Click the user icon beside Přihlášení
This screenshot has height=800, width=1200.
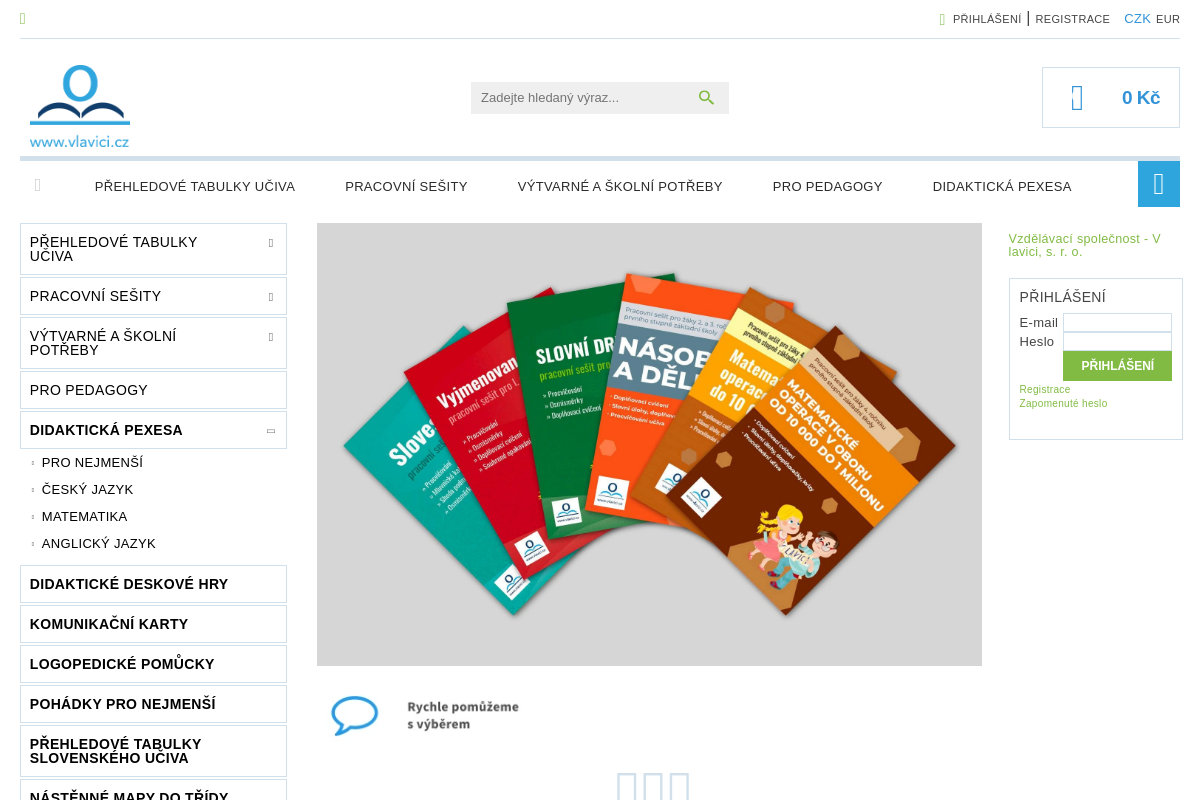pyautogui.click(x=942, y=19)
